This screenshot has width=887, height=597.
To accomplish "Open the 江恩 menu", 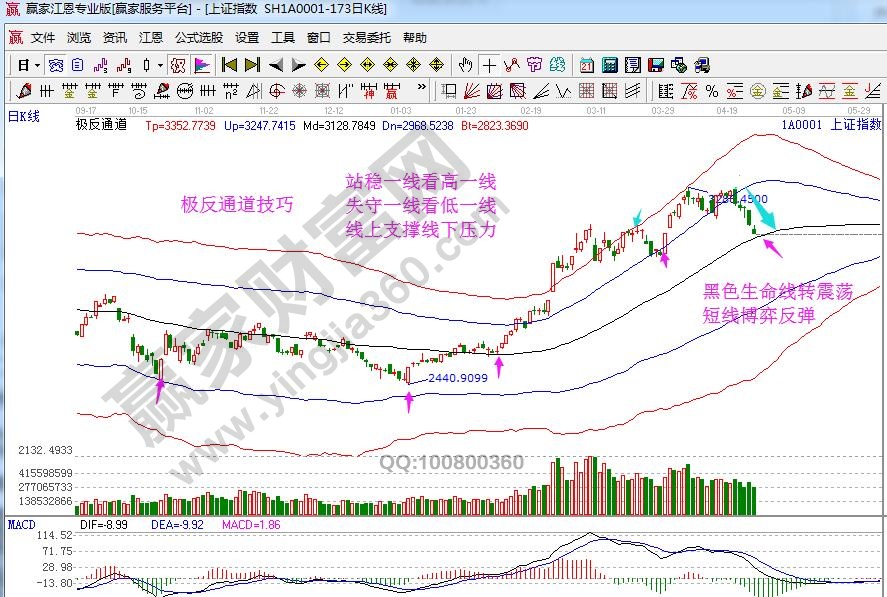I will tap(150, 38).
